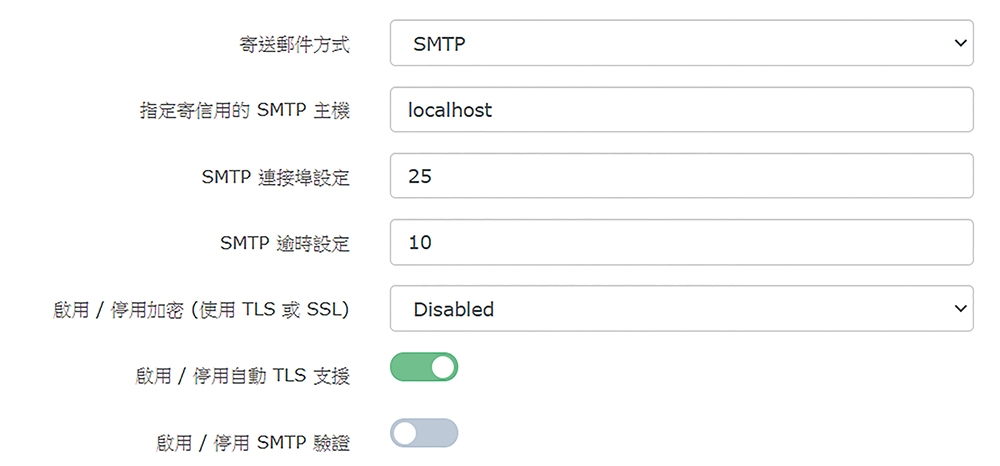
Task: Open the encryption dropdown set to Disabled
Action: (681, 309)
